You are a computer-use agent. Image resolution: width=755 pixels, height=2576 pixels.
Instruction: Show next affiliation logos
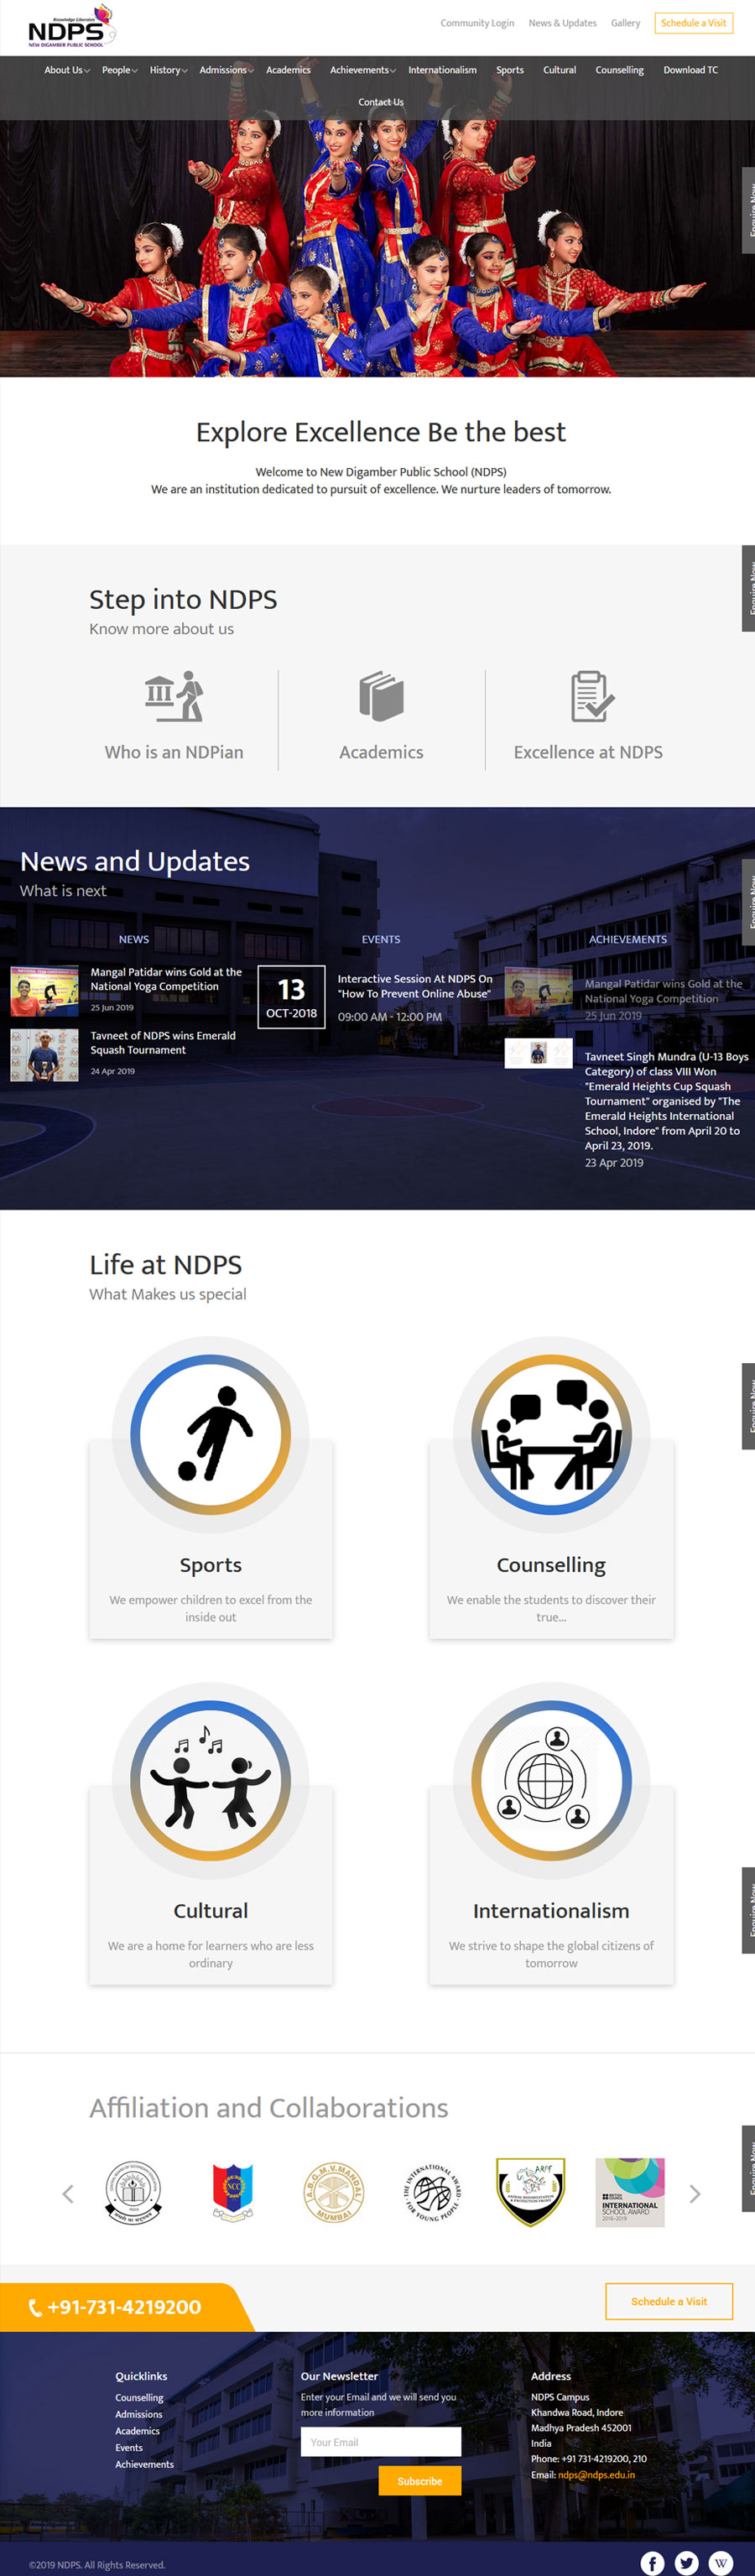(x=695, y=2193)
